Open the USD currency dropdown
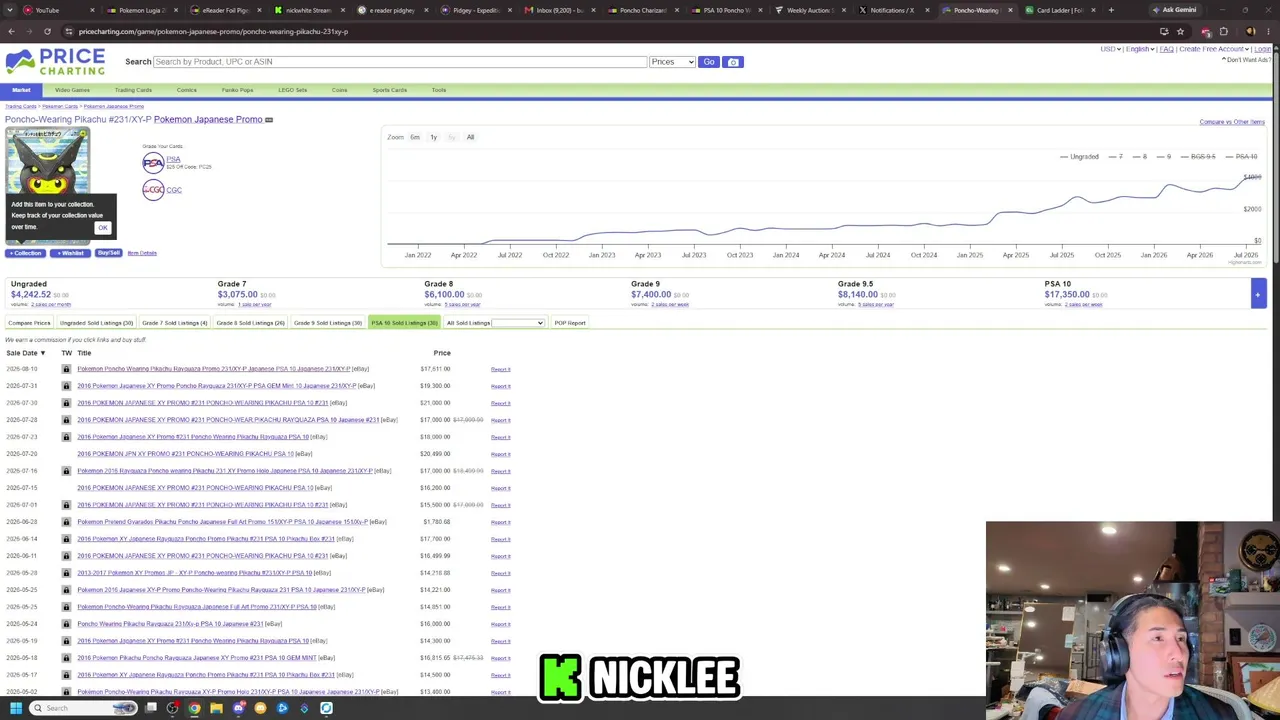 point(1110,49)
